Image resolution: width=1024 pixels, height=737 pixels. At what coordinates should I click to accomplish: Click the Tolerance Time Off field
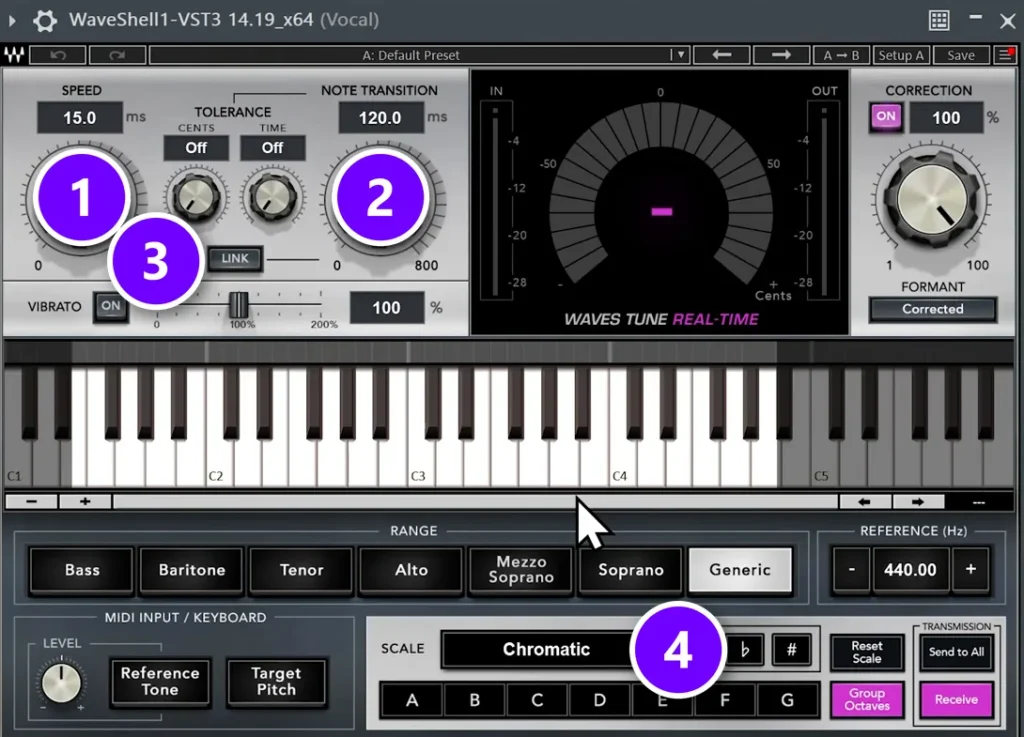point(272,148)
